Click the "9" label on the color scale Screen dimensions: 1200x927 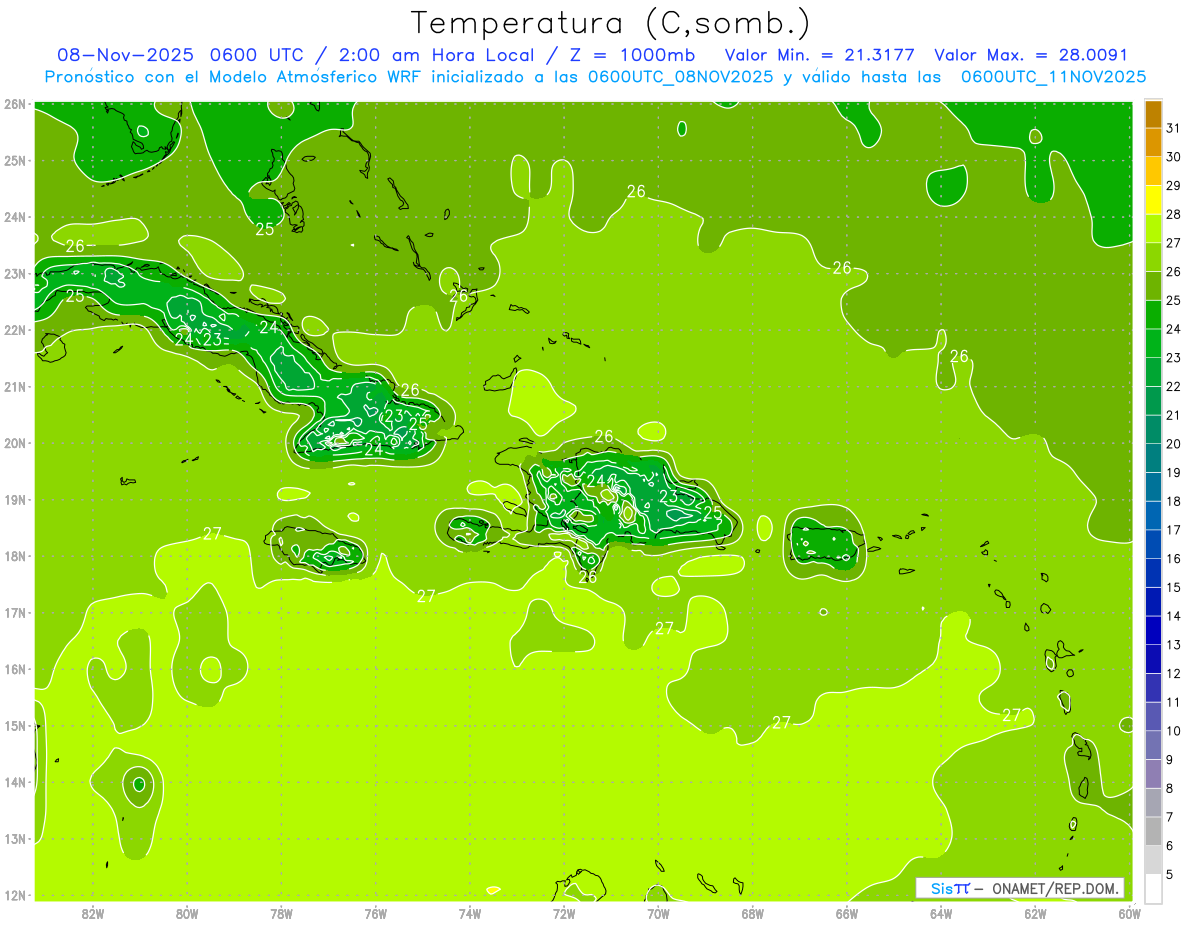point(1170,759)
